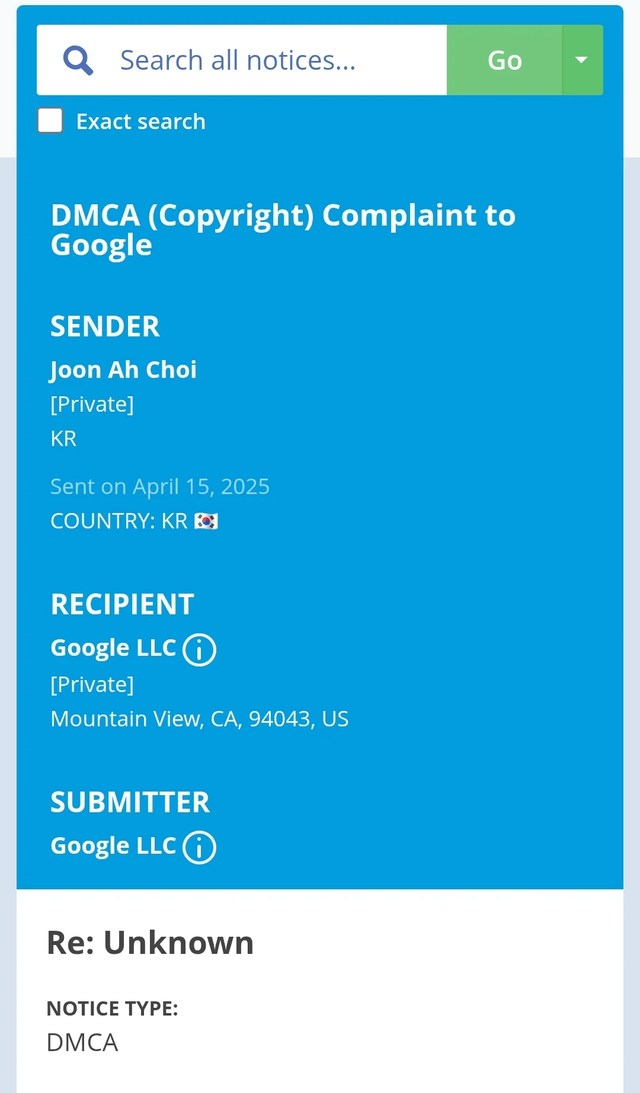The image size is (640, 1093).
Task: Open sender link Joon Ah Choi
Action: click(123, 369)
